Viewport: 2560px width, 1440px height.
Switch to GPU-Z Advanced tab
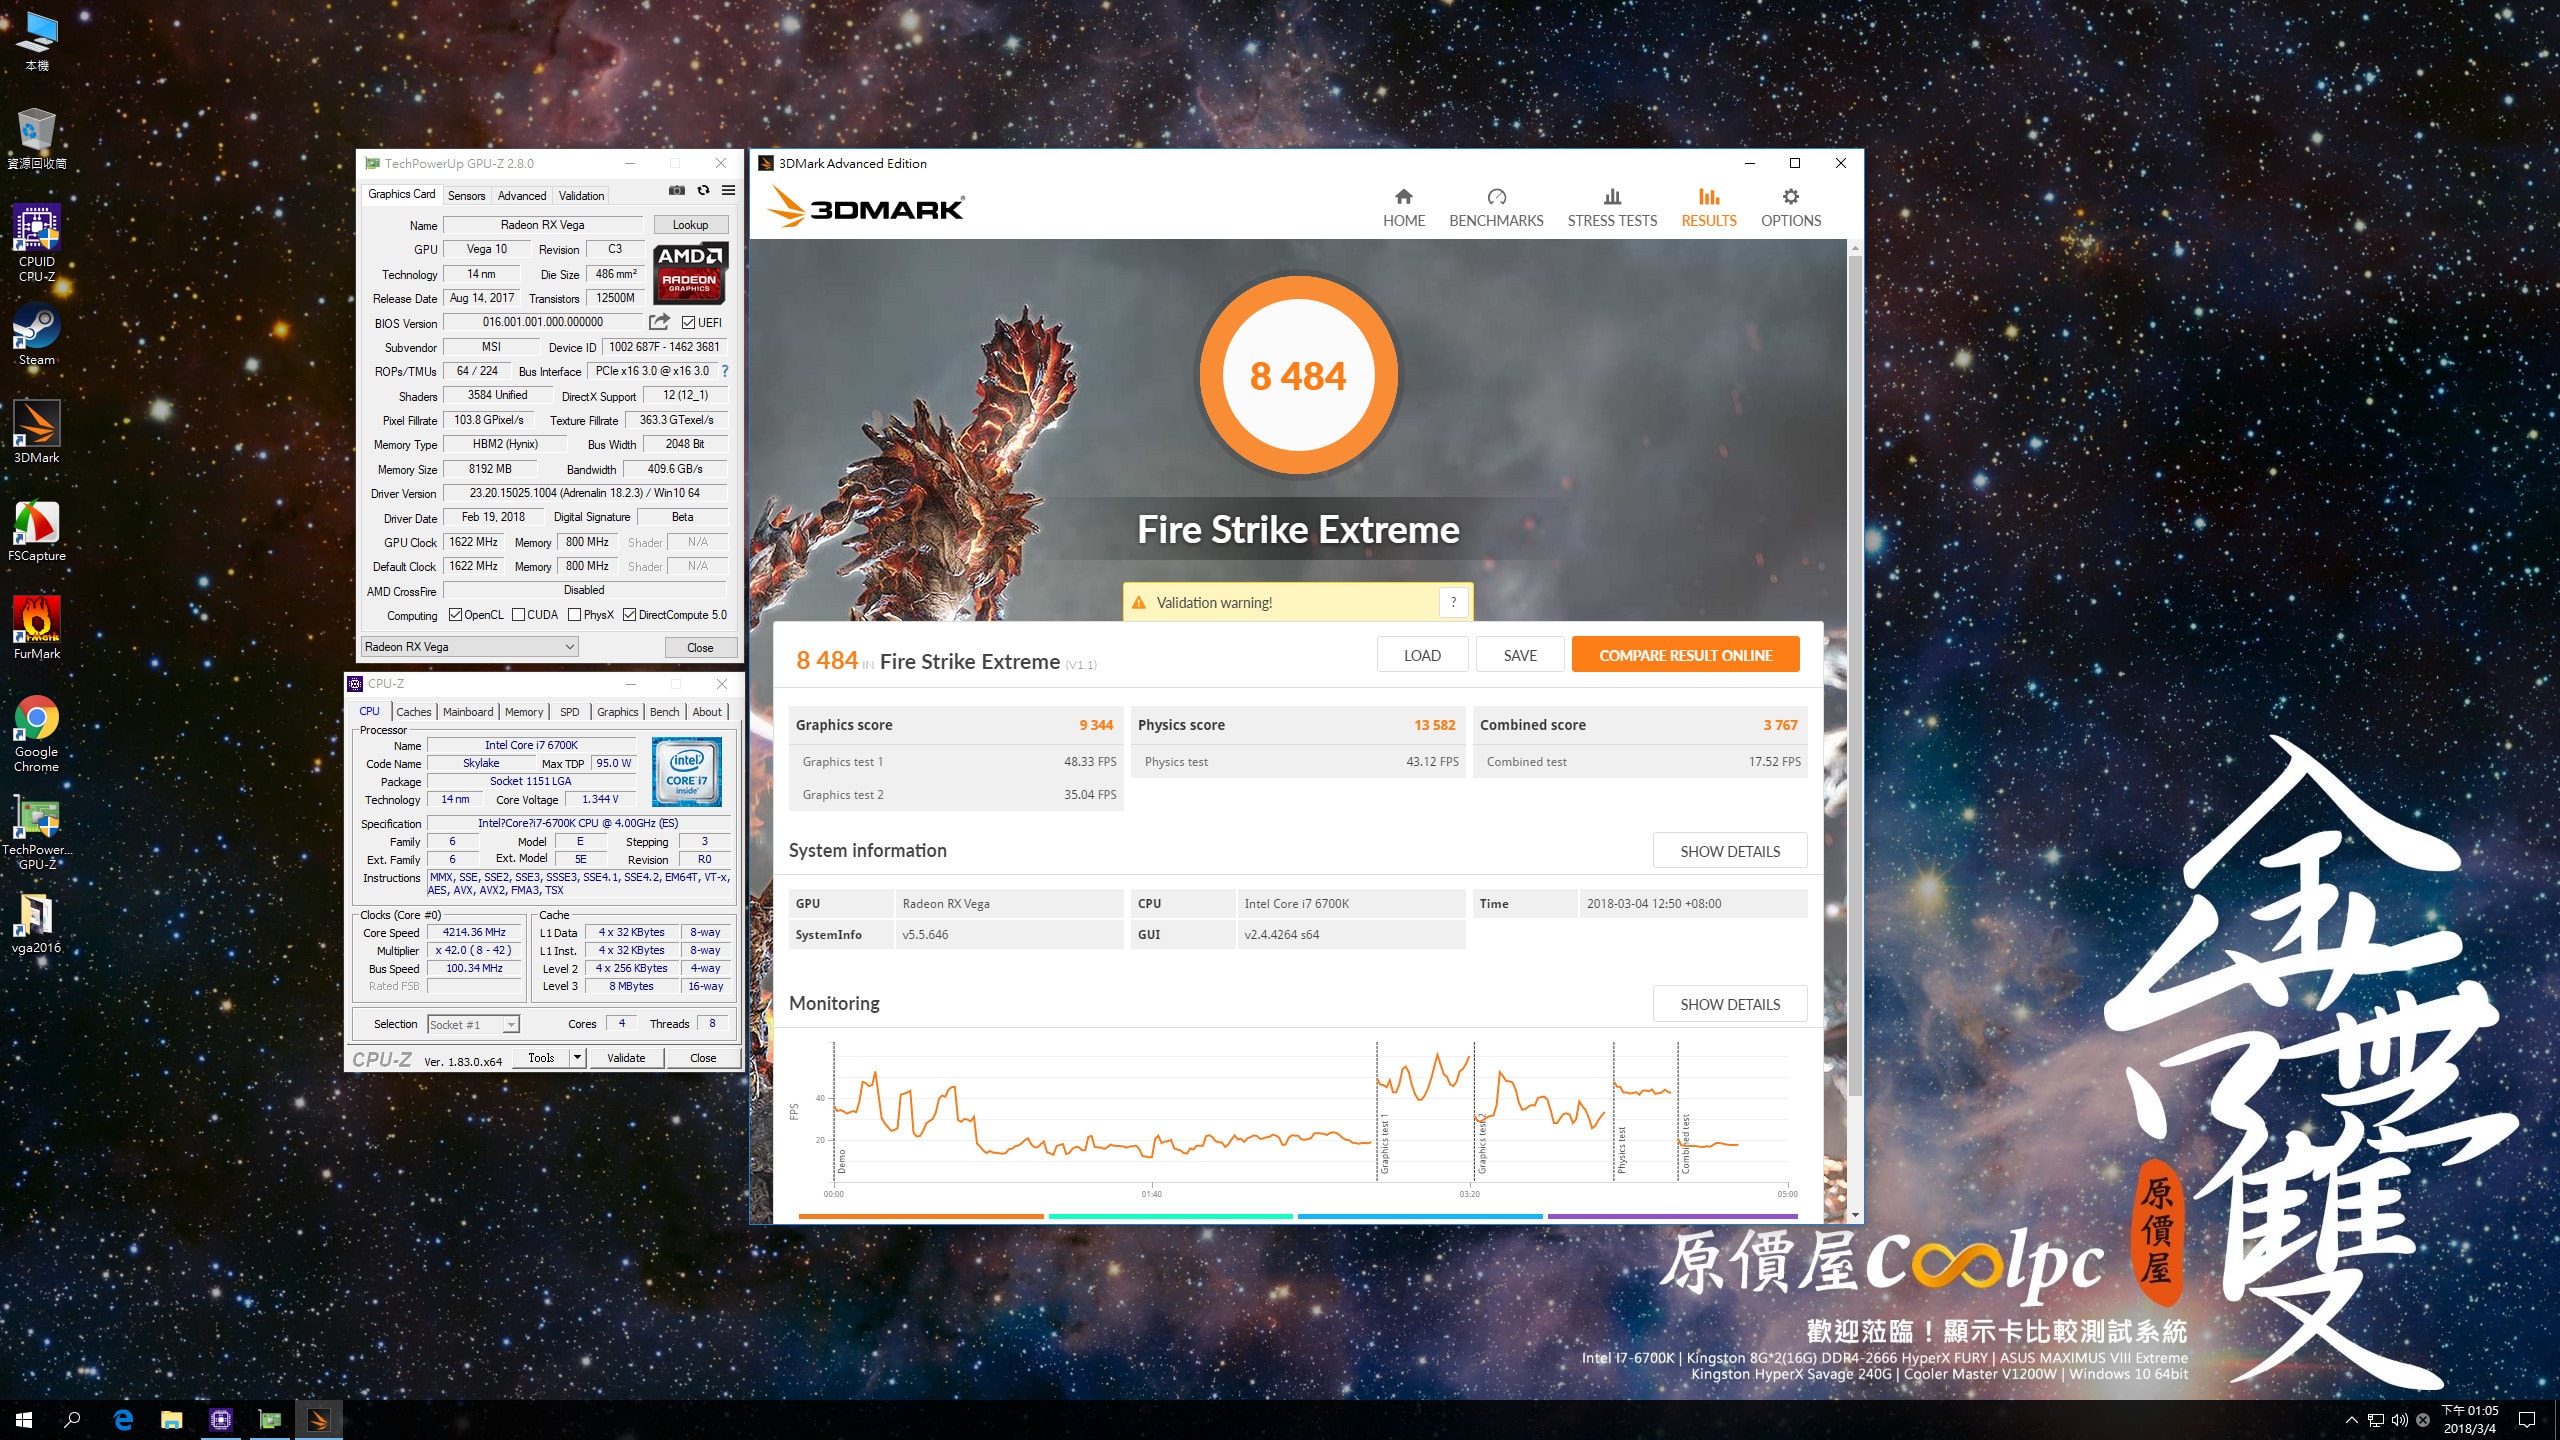pos(522,195)
